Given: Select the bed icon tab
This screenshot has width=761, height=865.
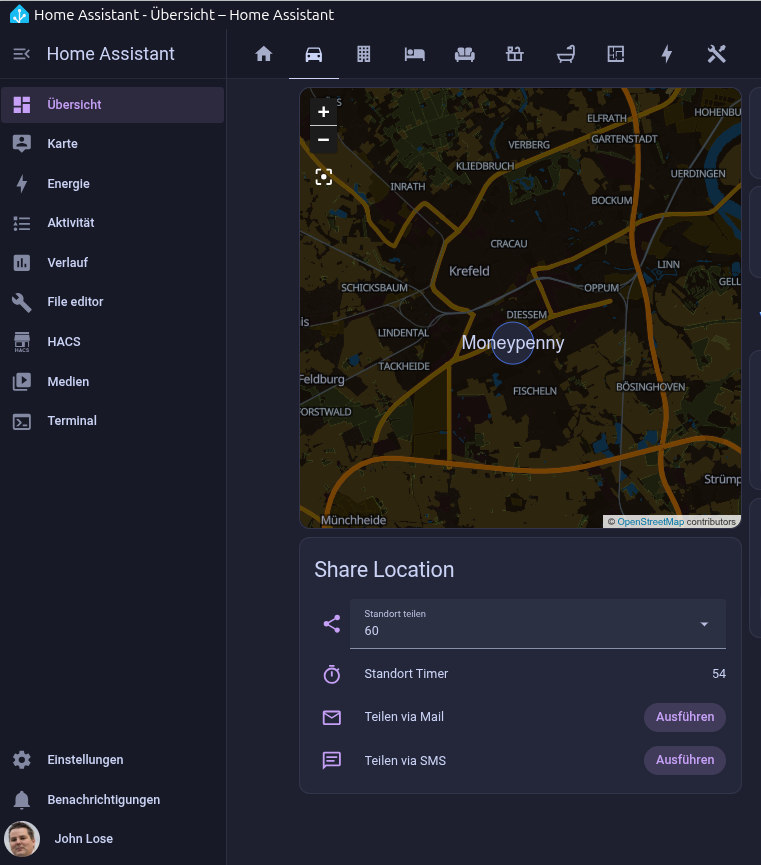Looking at the screenshot, I should pyautogui.click(x=414, y=54).
